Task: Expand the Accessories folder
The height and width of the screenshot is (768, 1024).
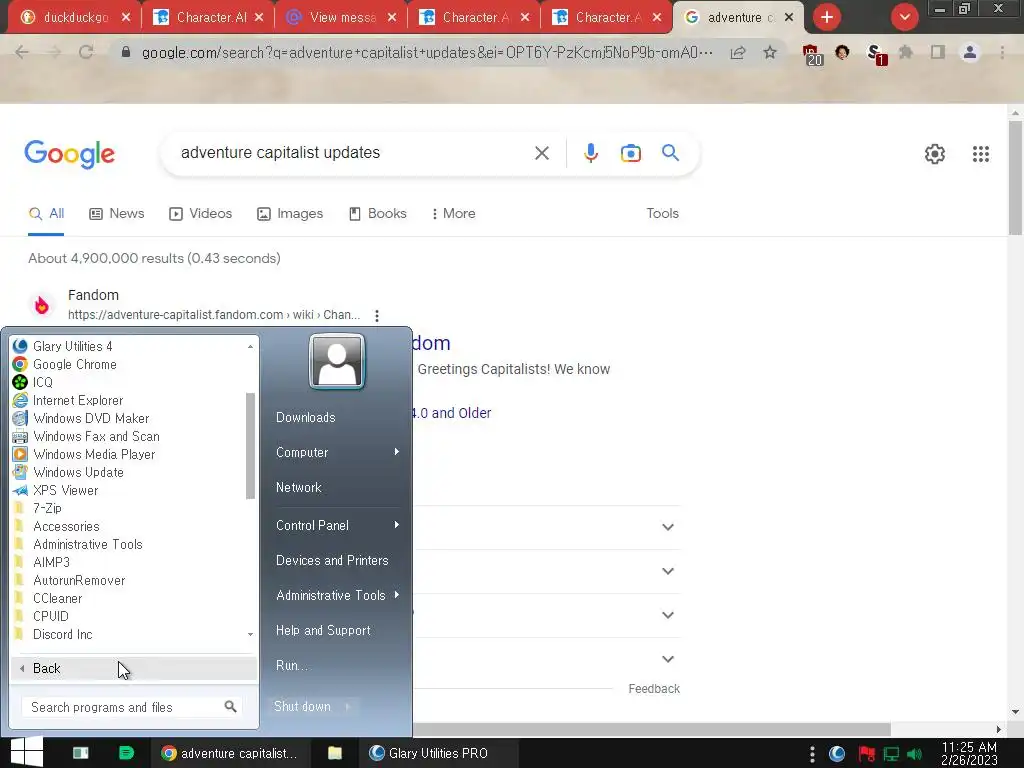Action: (x=66, y=526)
